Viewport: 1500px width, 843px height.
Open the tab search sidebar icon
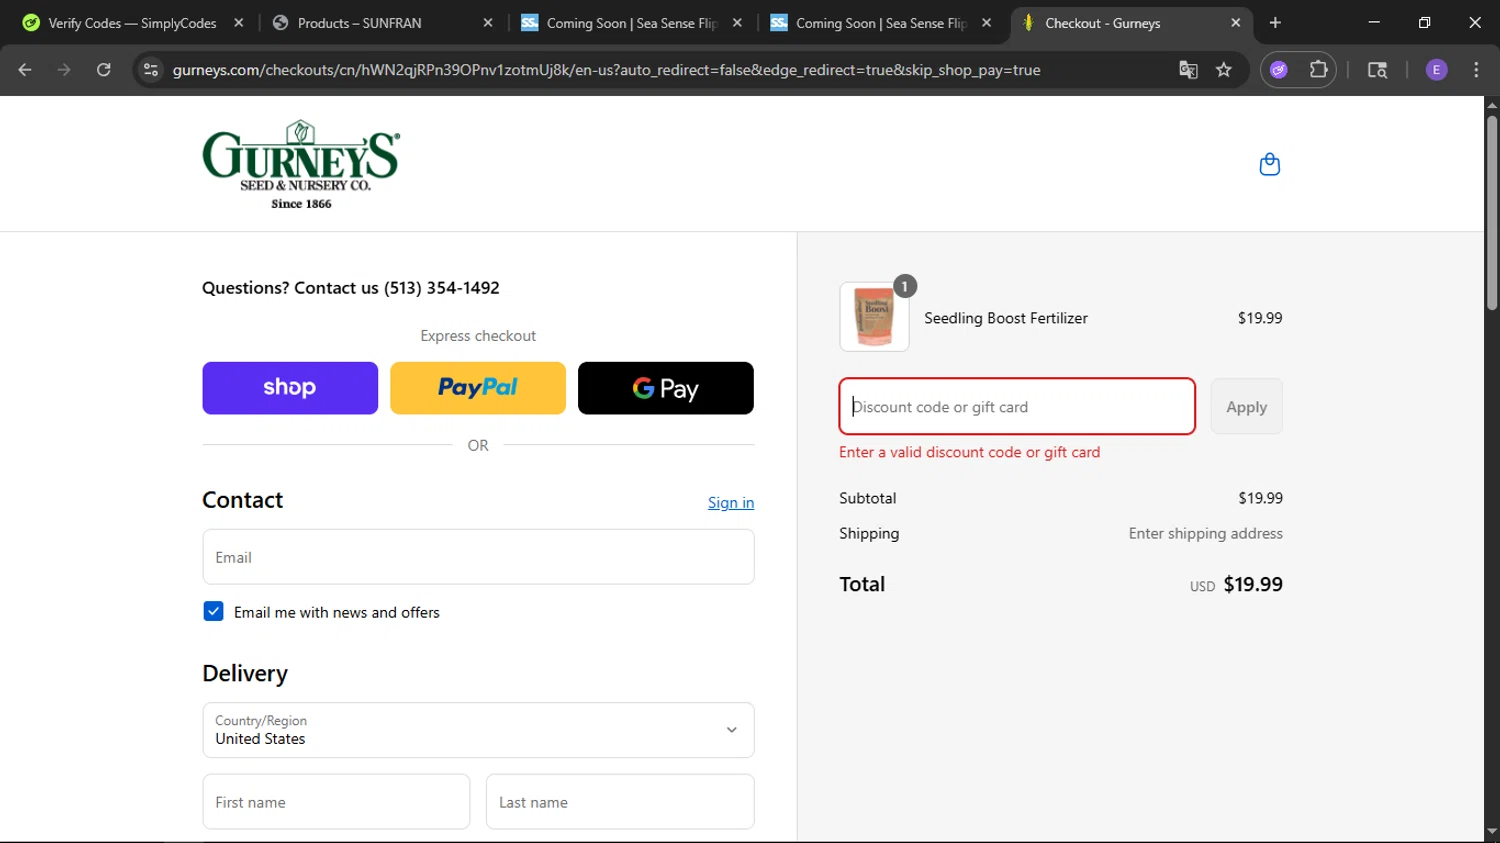pyautogui.click(x=1377, y=70)
